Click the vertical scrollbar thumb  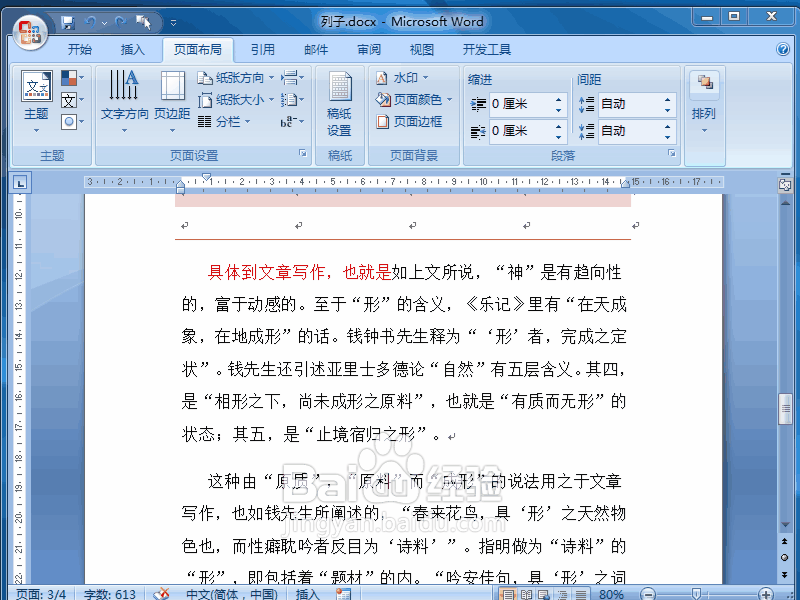(x=785, y=409)
